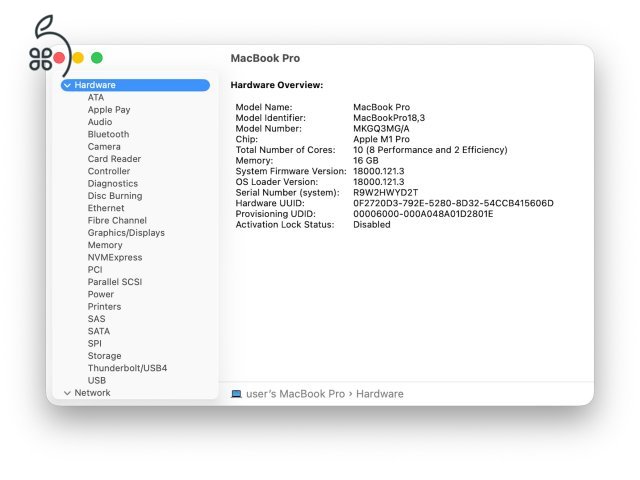Select the Hardware UUID value

tap(453, 203)
